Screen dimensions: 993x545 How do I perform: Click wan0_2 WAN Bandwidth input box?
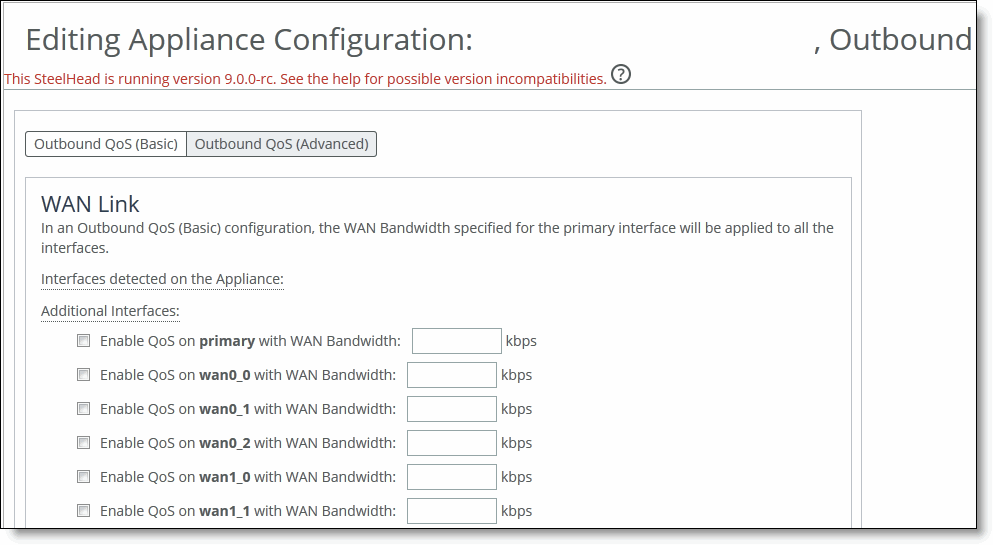(452, 443)
